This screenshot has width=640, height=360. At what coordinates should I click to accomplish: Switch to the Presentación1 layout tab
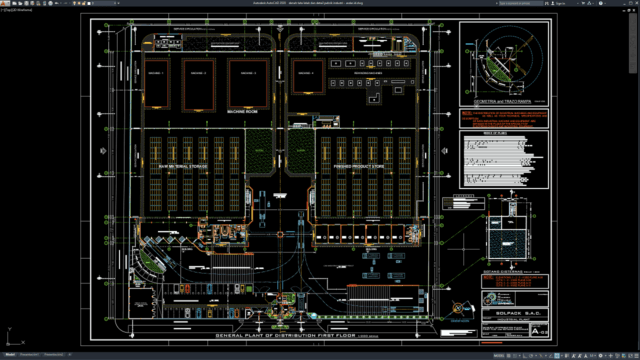point(29,355)
